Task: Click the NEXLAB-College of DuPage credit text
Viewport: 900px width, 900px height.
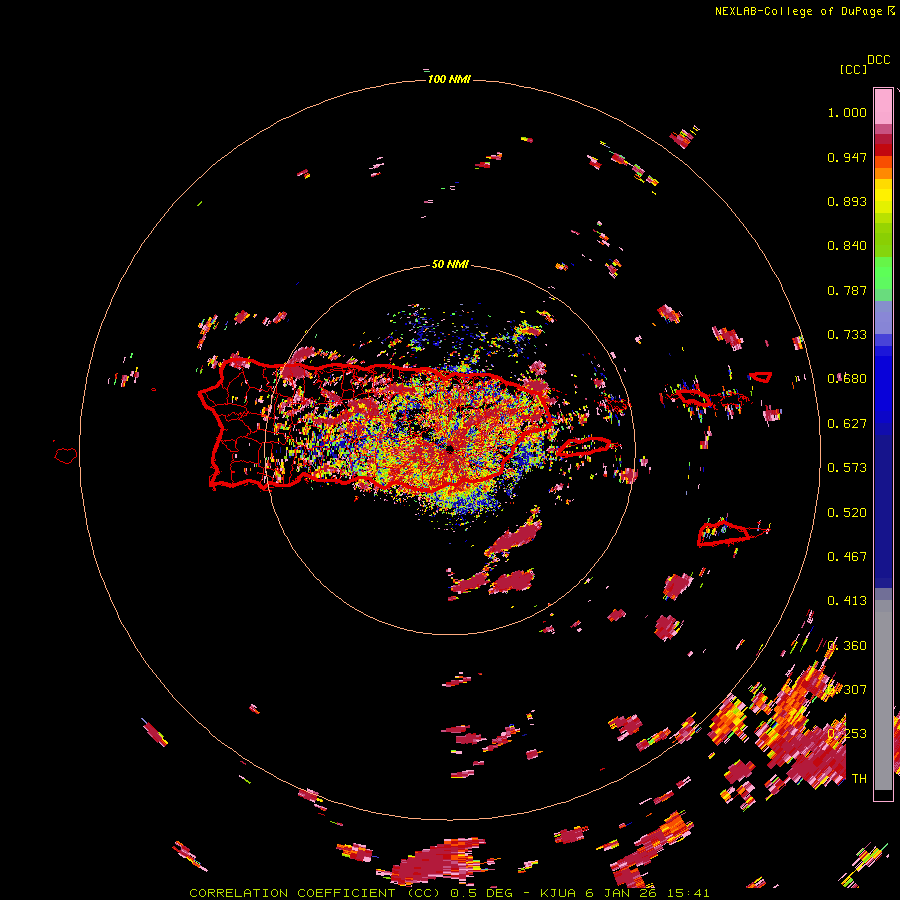Action: [x=798, y=11]
